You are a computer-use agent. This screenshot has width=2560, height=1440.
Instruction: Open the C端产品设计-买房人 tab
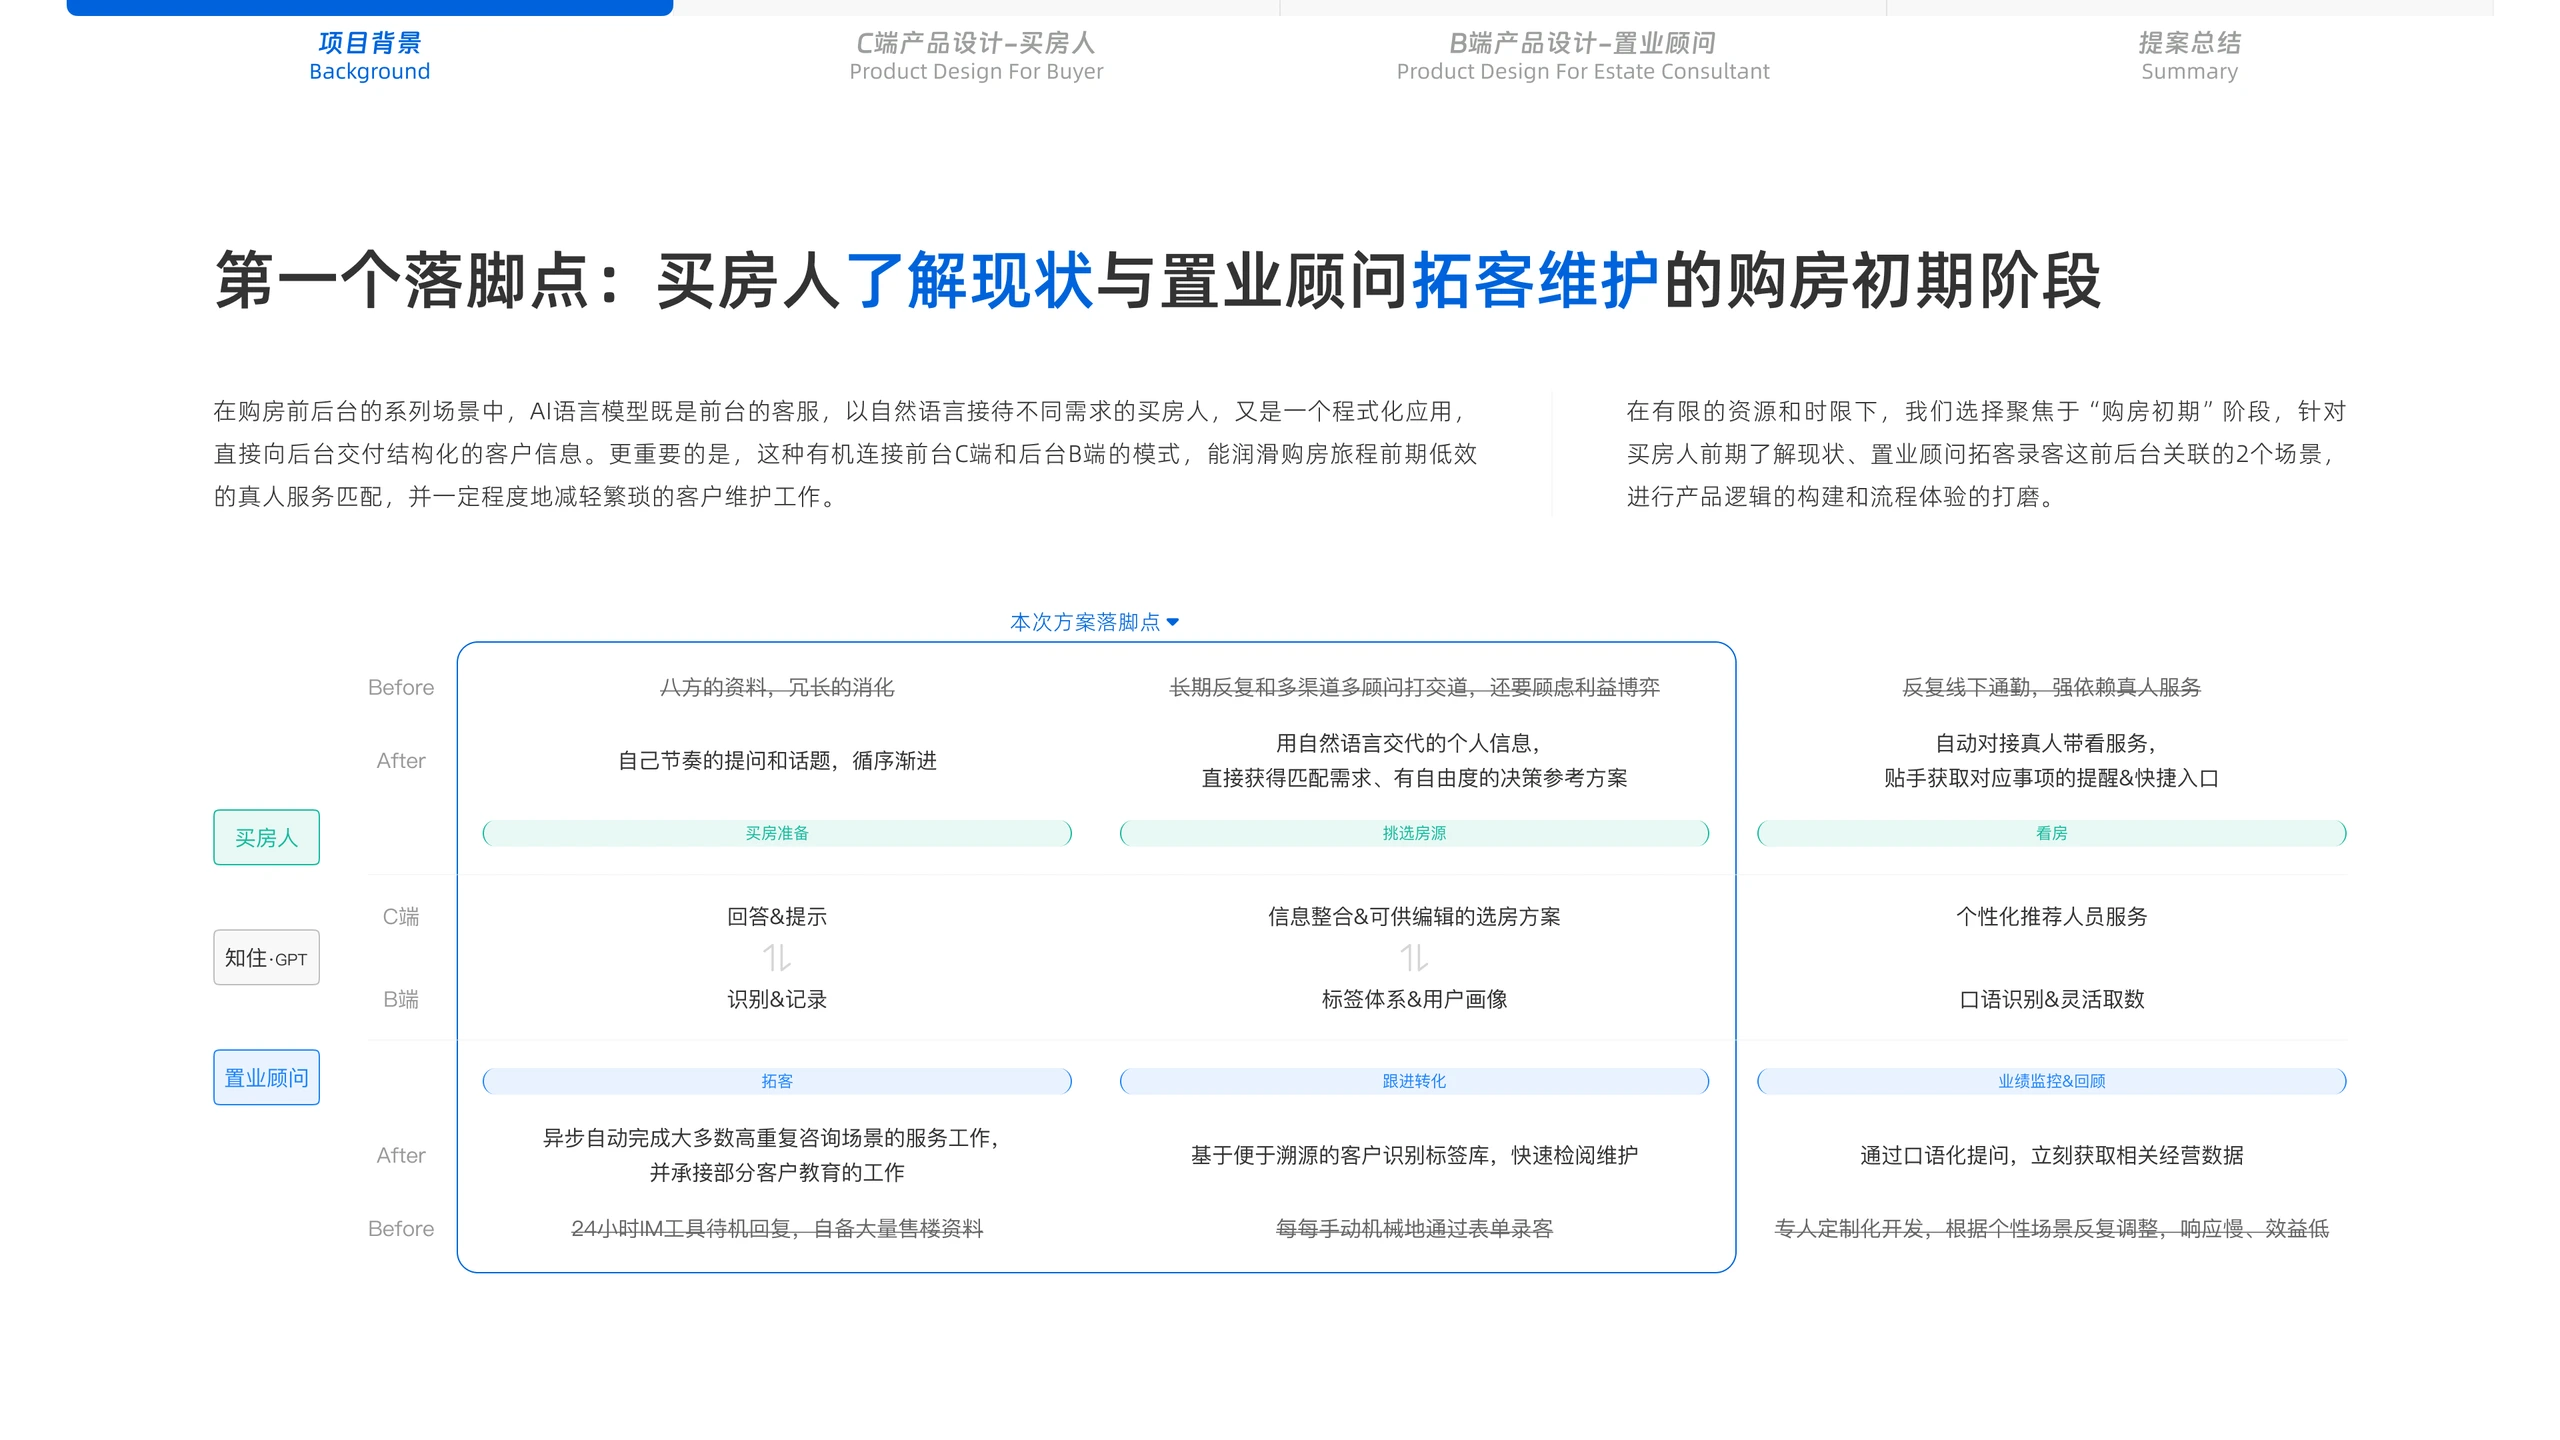point(976,56)
